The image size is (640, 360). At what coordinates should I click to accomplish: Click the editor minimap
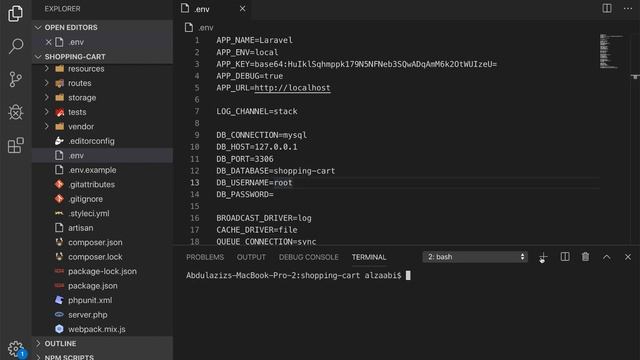[611, 51]
